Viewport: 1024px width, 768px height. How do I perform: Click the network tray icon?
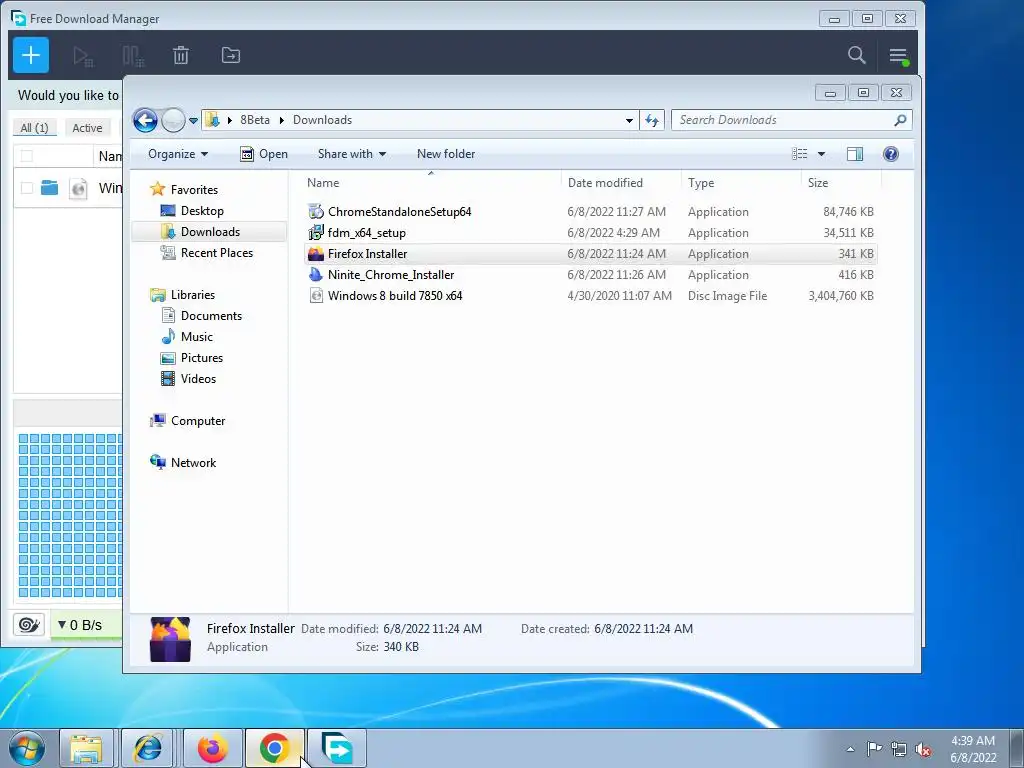899,749
